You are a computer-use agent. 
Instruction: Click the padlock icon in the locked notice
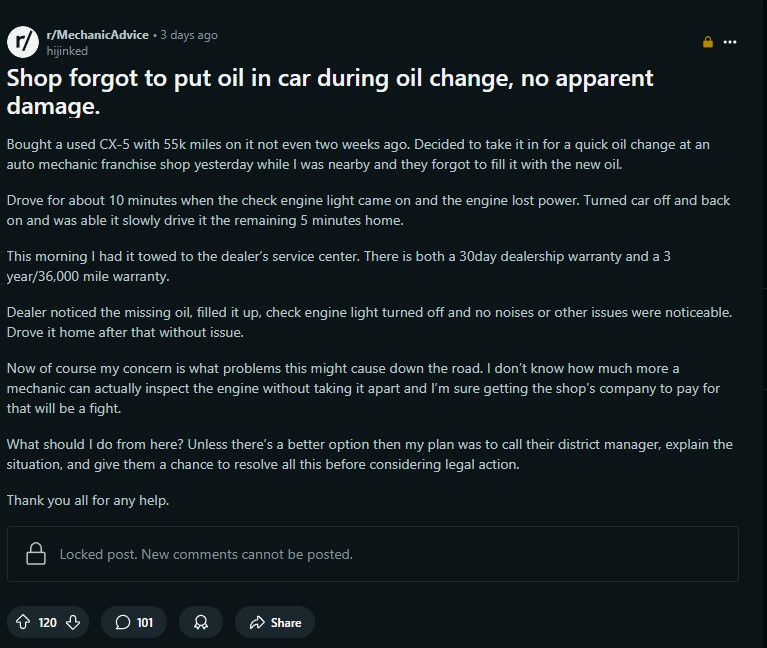click(36, 554)
